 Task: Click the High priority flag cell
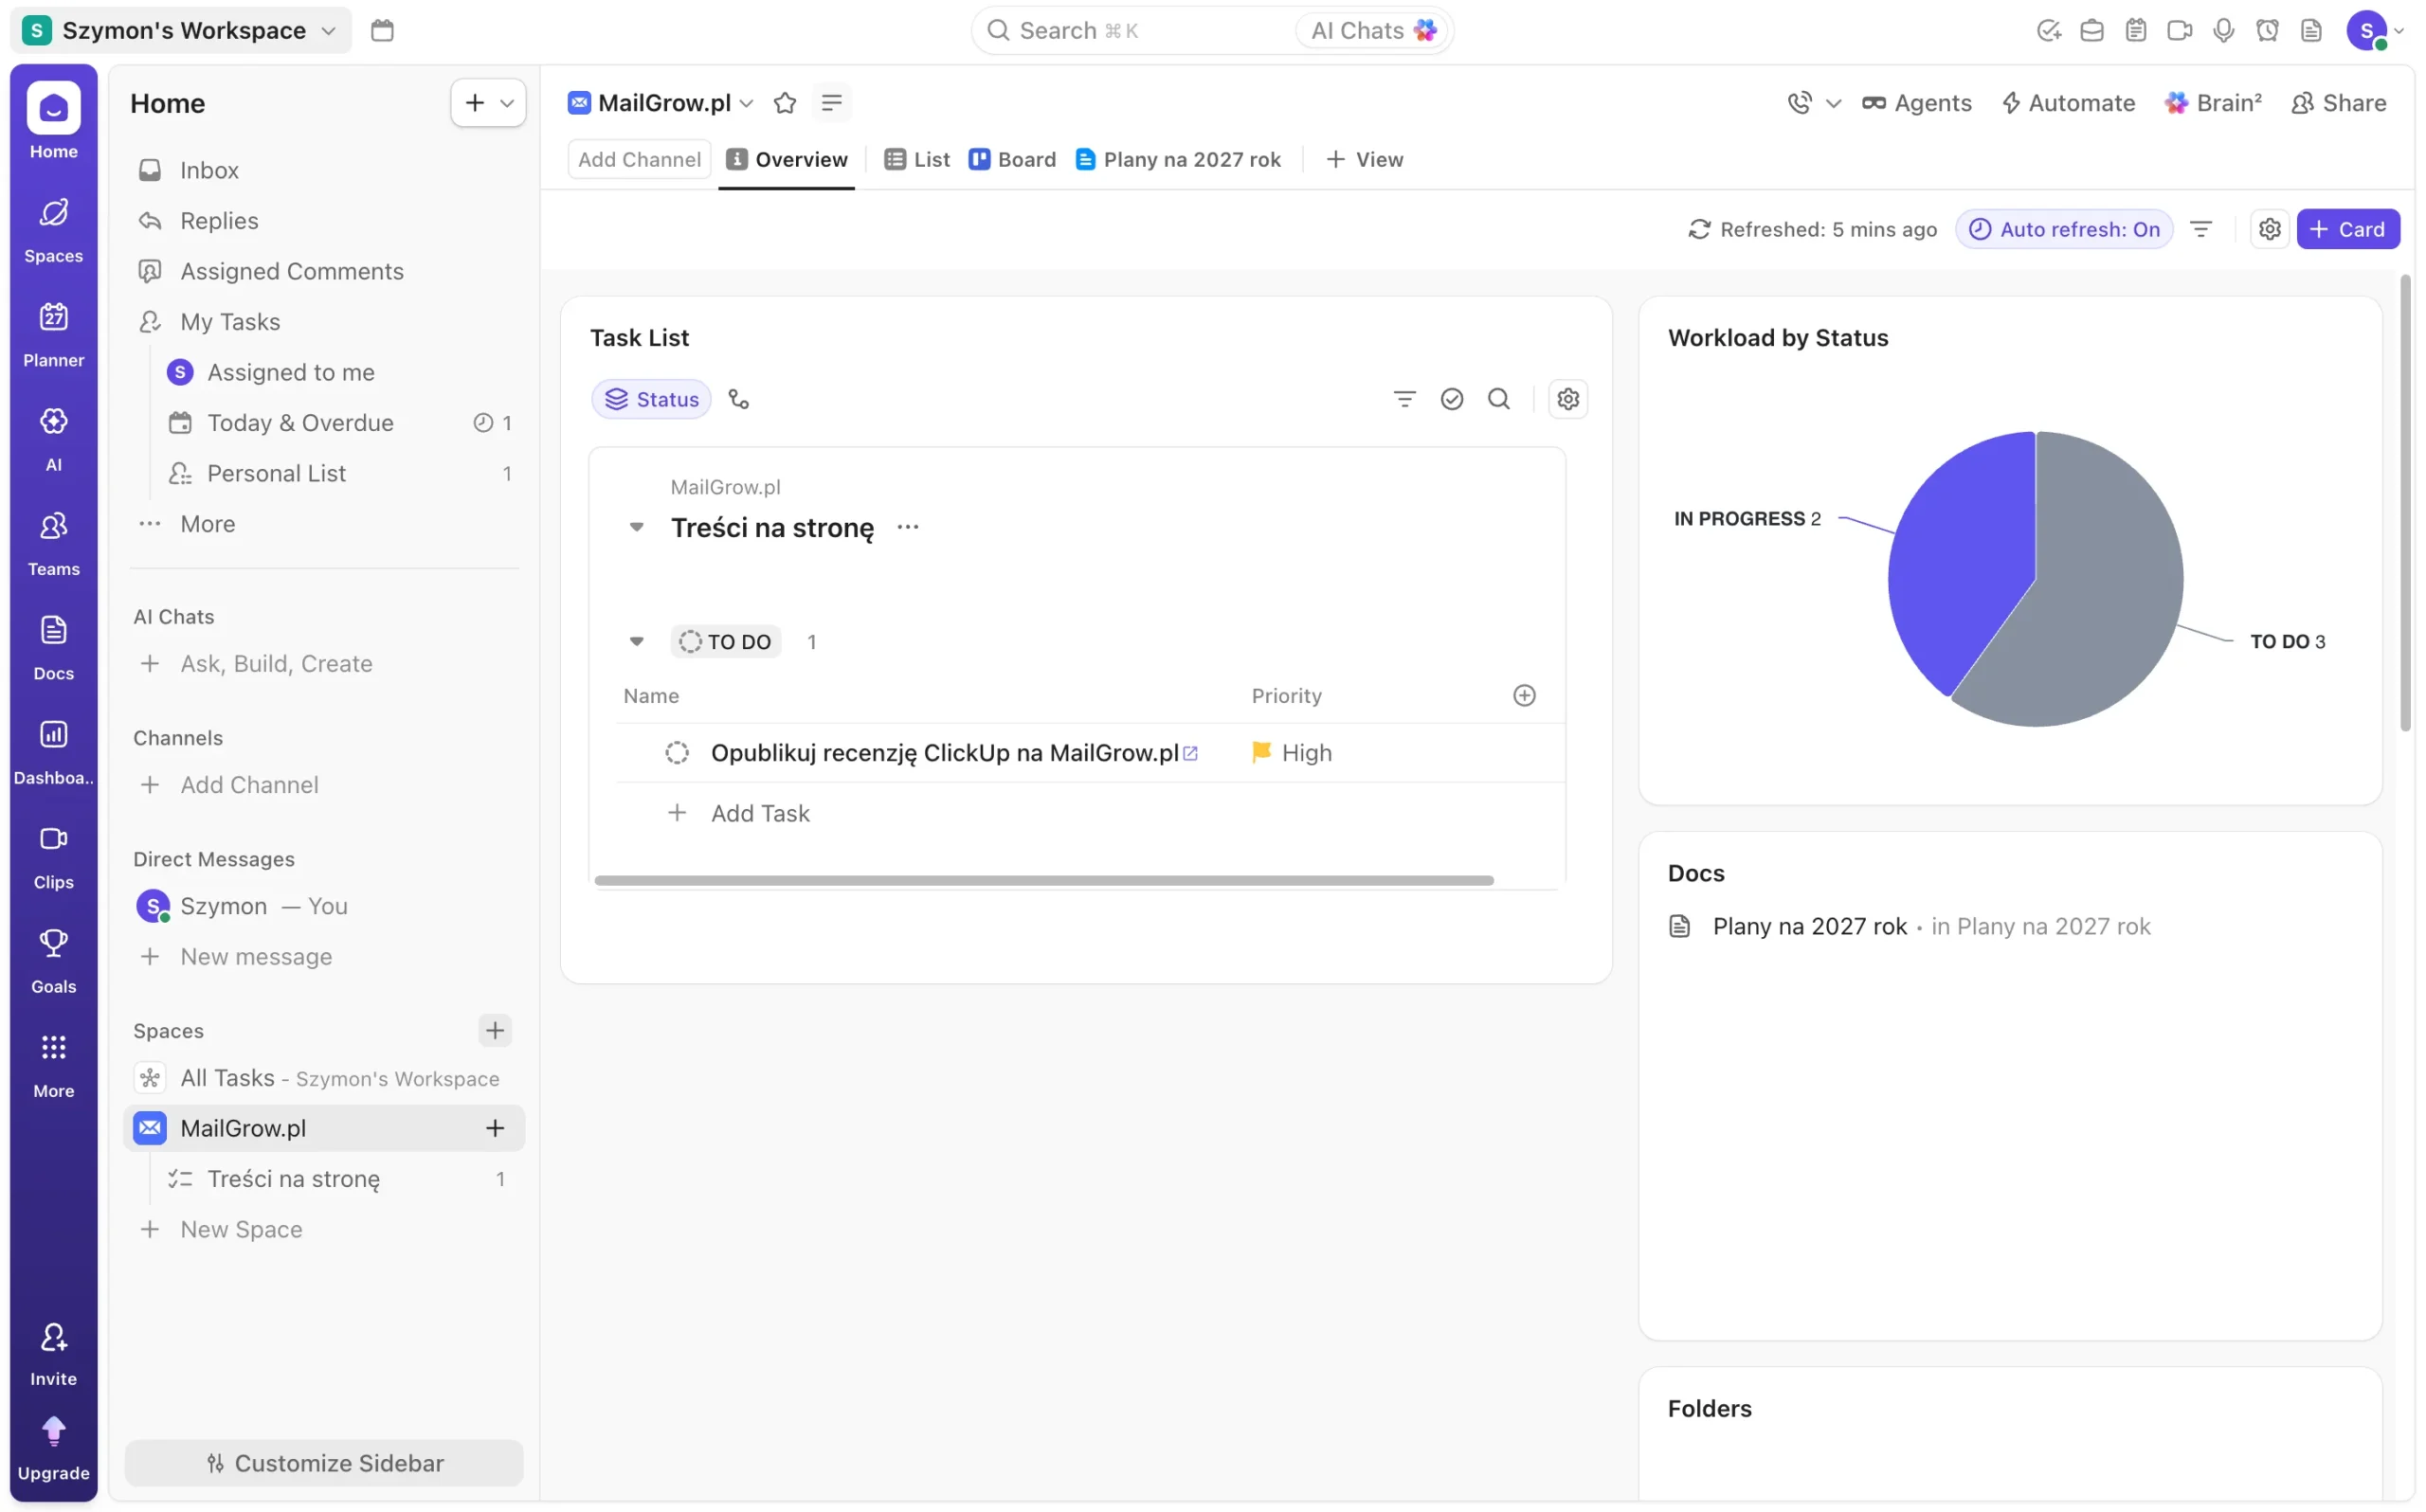1292,752
